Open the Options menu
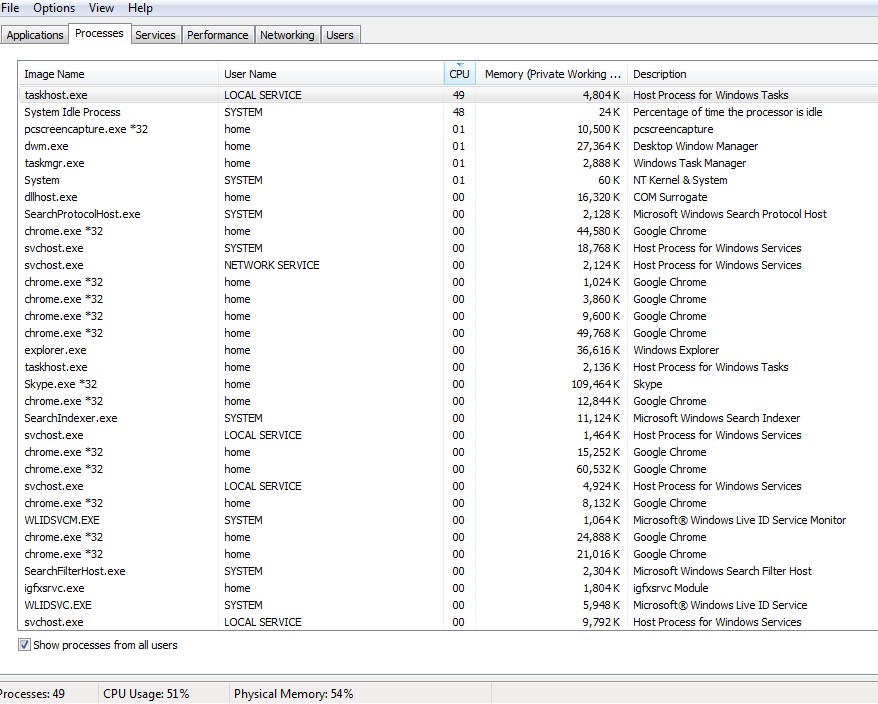 [x=54, y=8]
